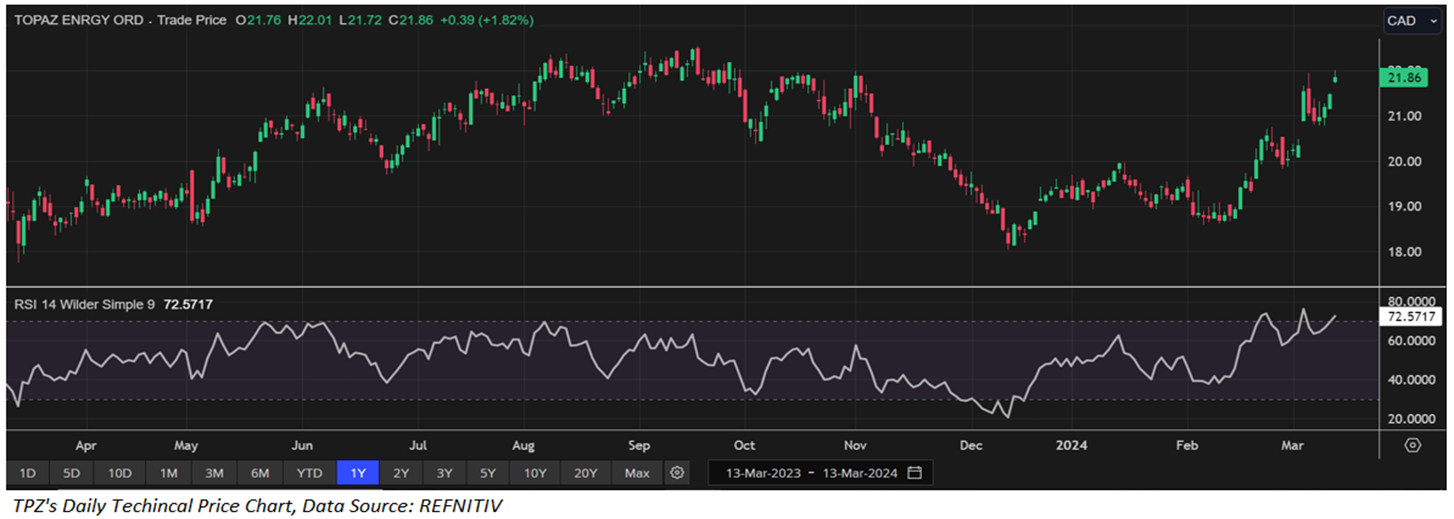The height and width of the screenshot is (519, 1454).
Task: Change the chart range to 2Y
Action: [x=400, y=472]
